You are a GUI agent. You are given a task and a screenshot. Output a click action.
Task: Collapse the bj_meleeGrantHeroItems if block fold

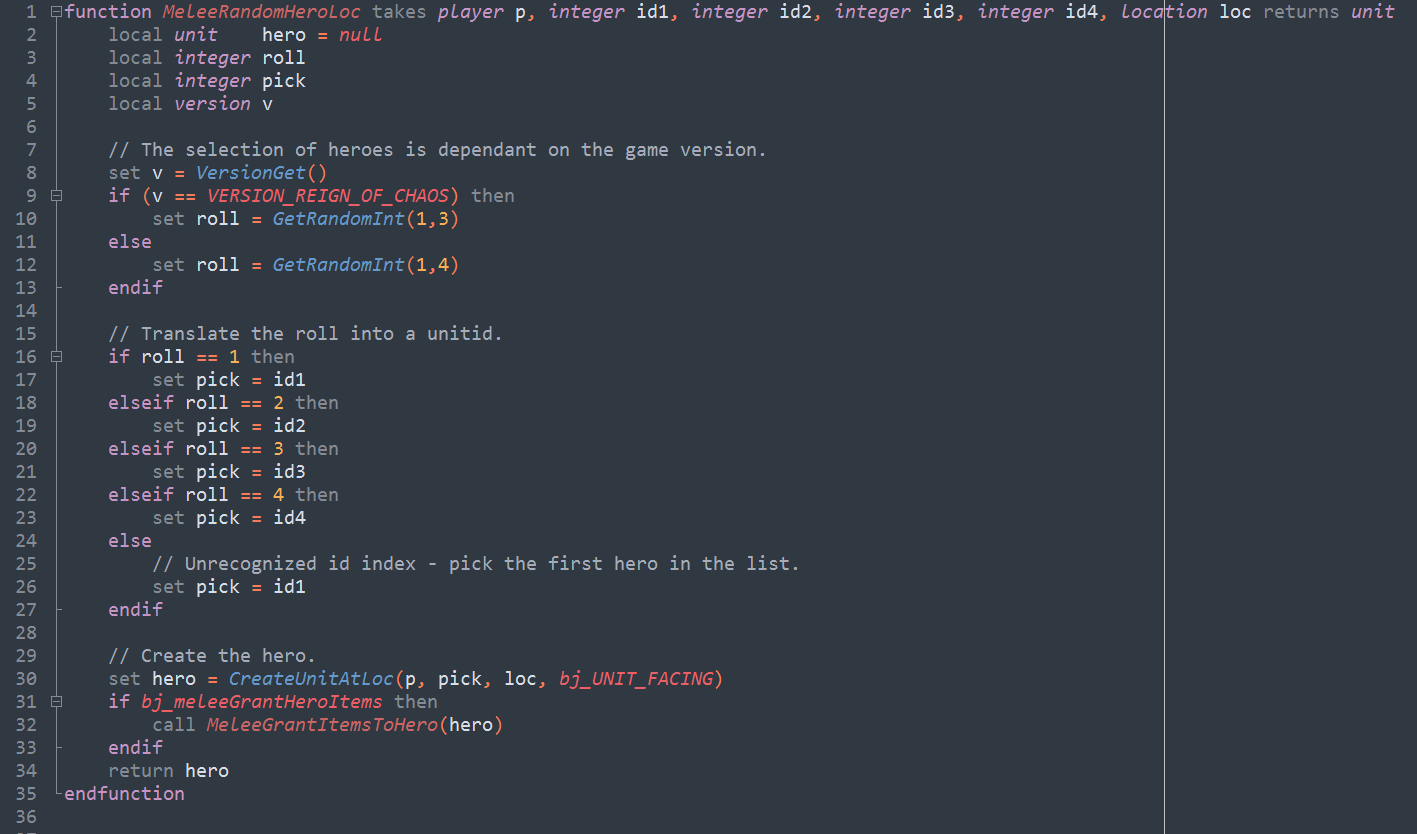pos(56,702)
